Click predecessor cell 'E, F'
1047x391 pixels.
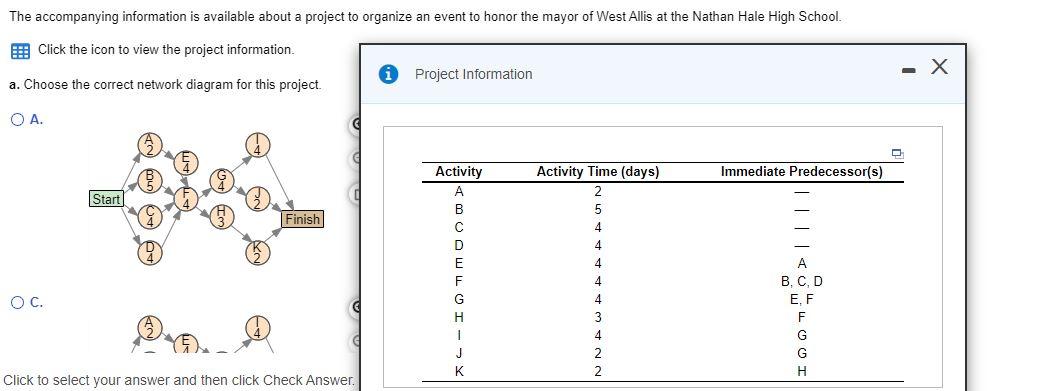(801, 299)
